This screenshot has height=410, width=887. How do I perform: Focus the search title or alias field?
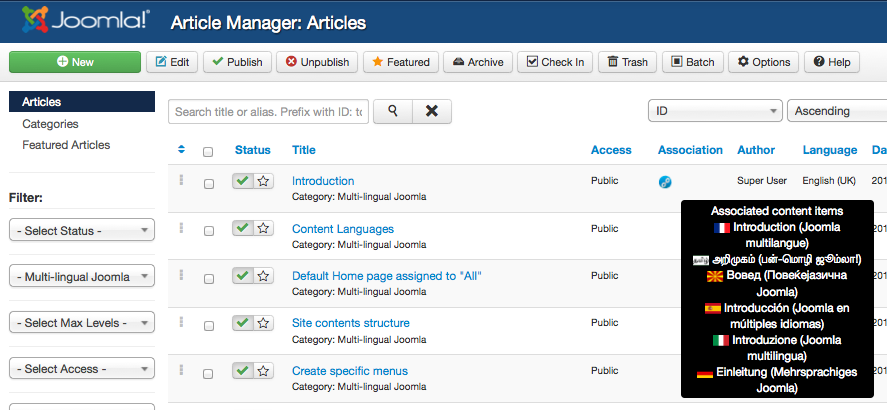[x=268, y=112]
